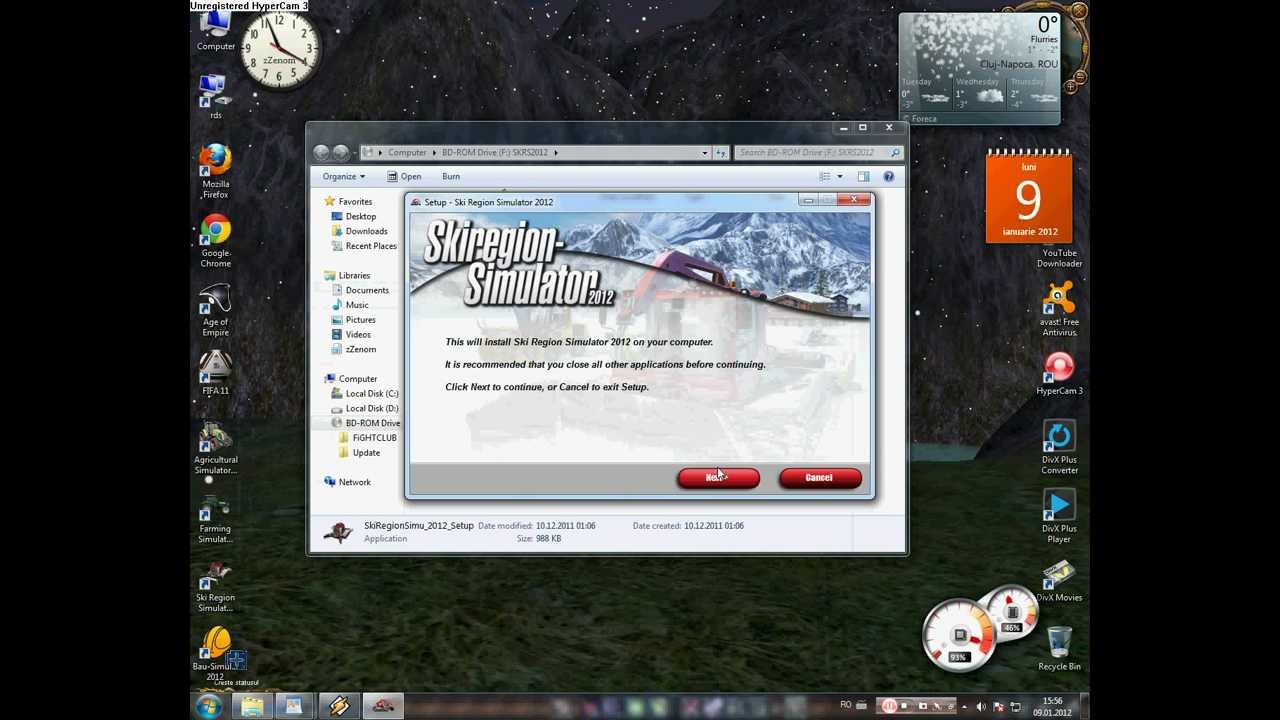This screenshot has width=1280, height=720.
Task: Click the calendar gadget showing 9
Action: 1029,197
